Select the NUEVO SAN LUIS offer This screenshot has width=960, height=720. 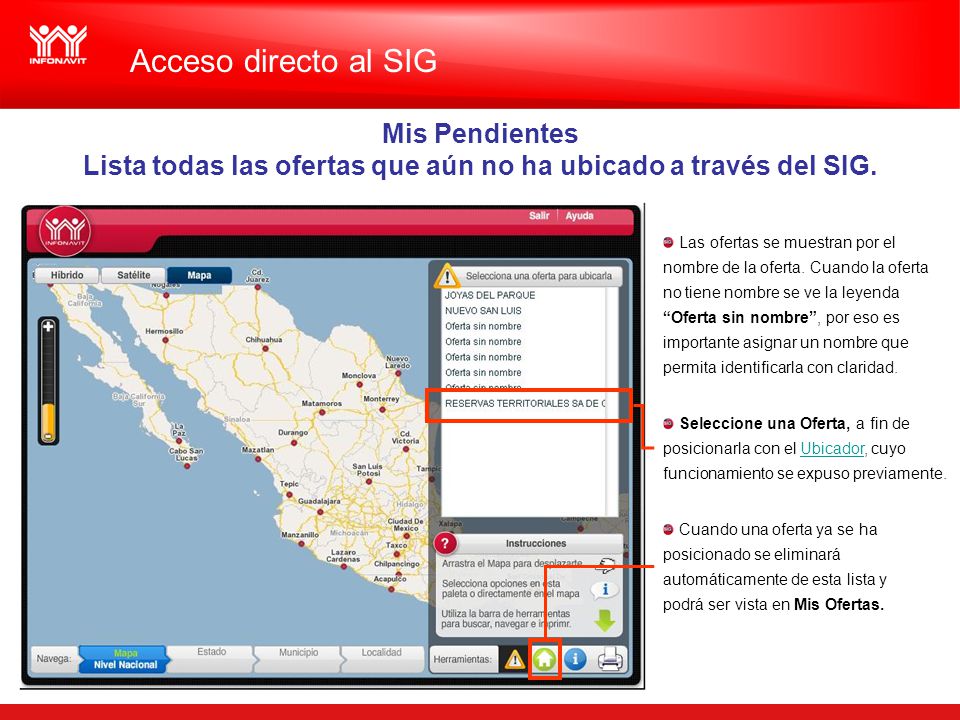483,310
